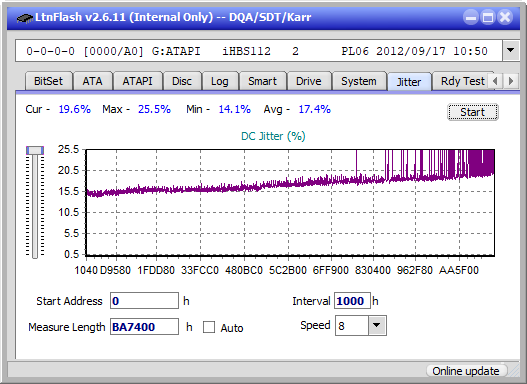Click the LtnFlash chip icon in title bar
This screenshot has width=527, height=384.
(25, 17)
